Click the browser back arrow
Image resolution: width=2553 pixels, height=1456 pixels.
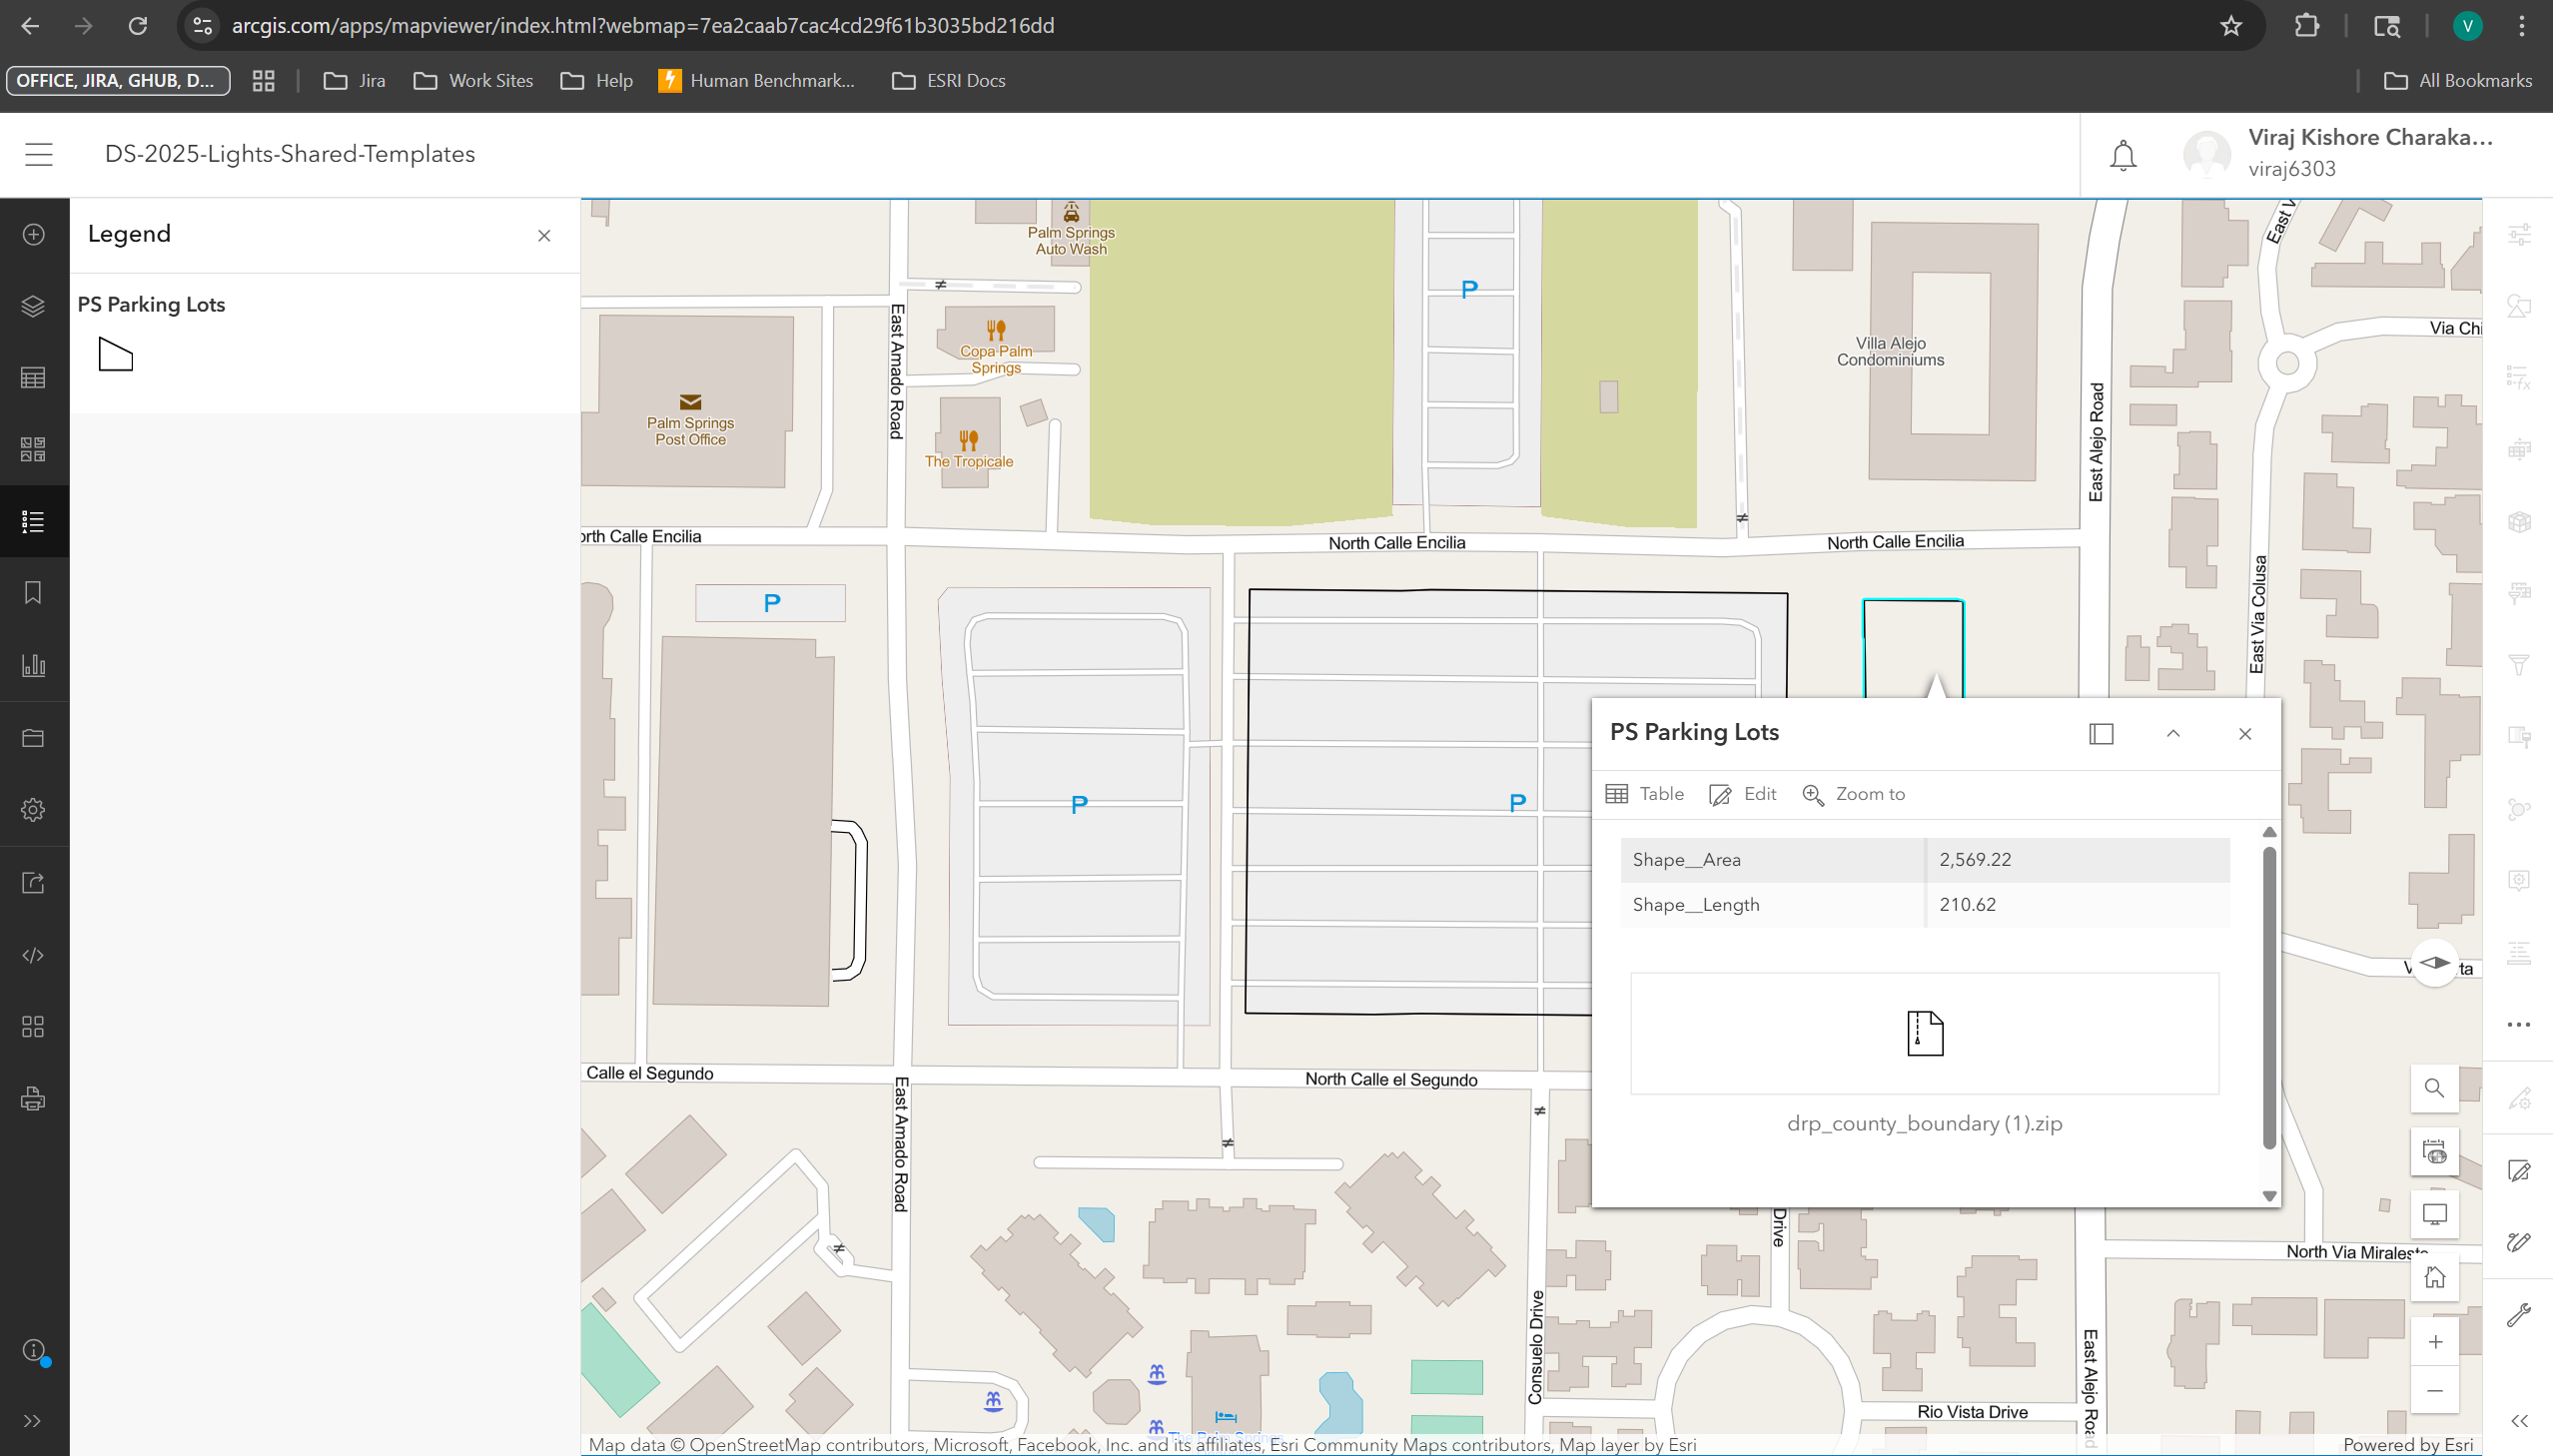tap(30, 26)
